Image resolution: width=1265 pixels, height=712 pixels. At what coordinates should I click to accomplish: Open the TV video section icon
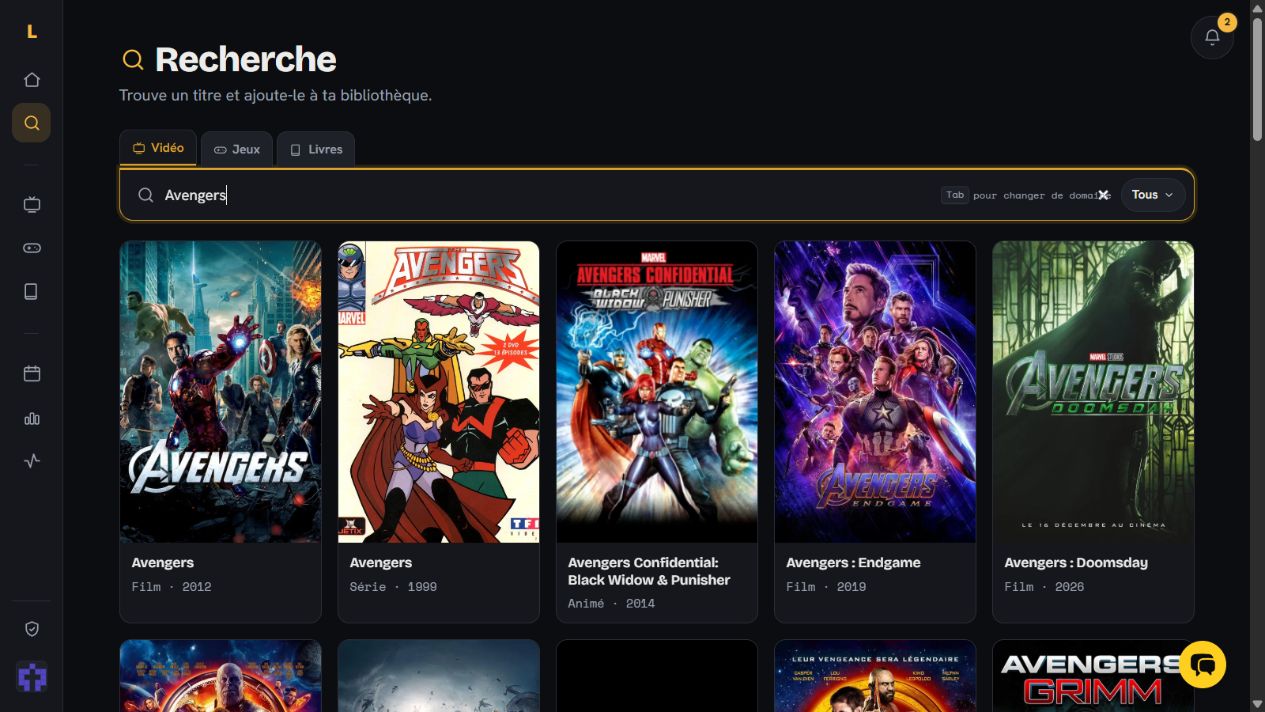tap(31, 205)
